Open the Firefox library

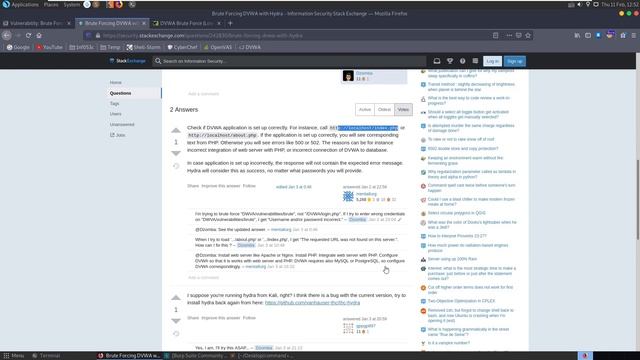[577, 36]
